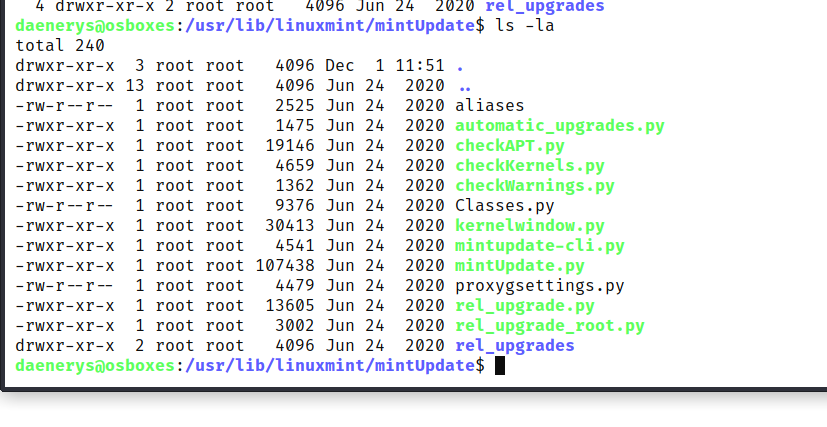This screenshot has width=827, height=427.
Task: Click the terminal cursor at the prompt
Action: click(x=500, y=365)
